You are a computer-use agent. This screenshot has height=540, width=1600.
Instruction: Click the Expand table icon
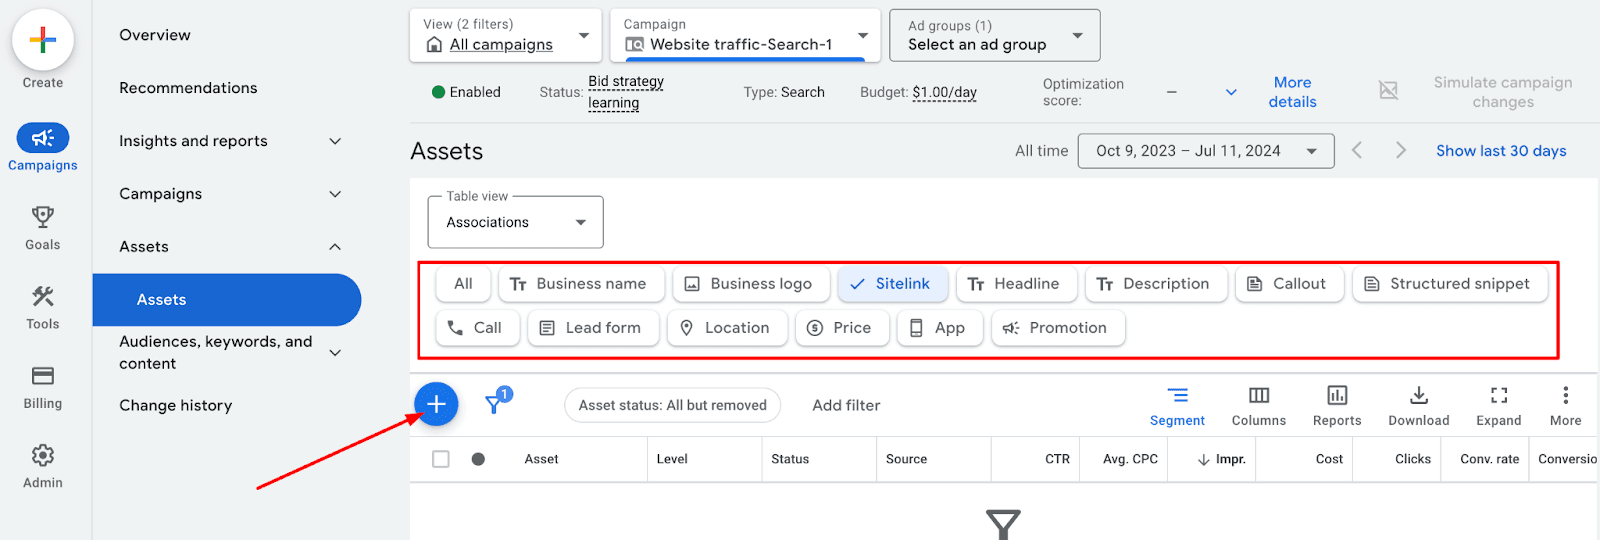click(1499, 396)
